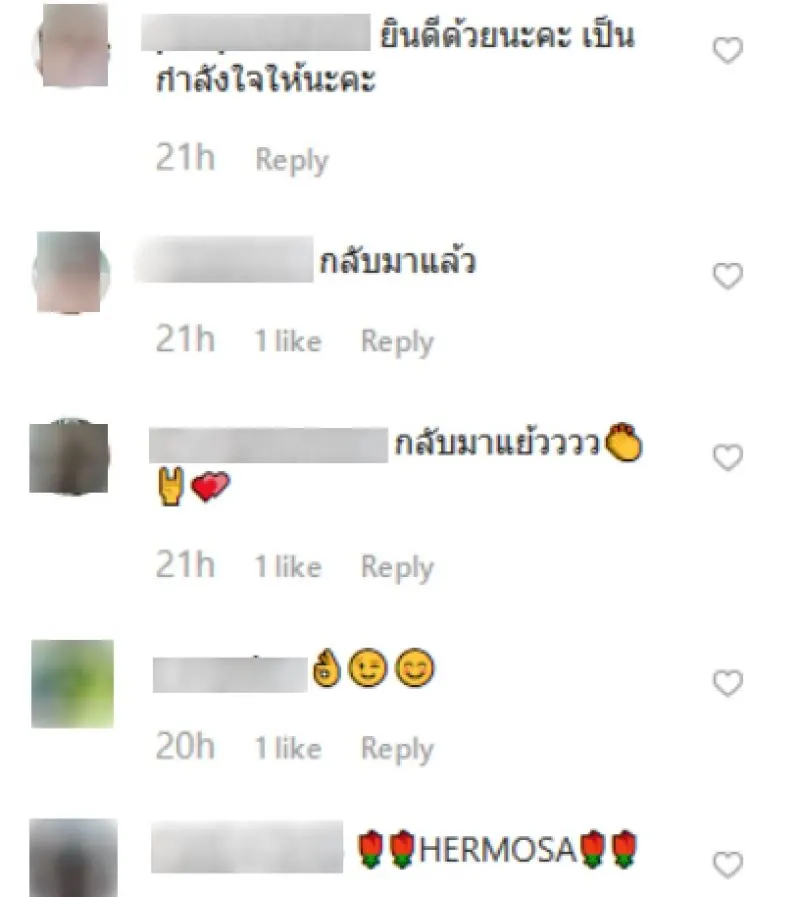Screen dimensions: 800x897
Task: View 1 like on กลับมาแล้ว comment
Action: click(x=288, y=341)
